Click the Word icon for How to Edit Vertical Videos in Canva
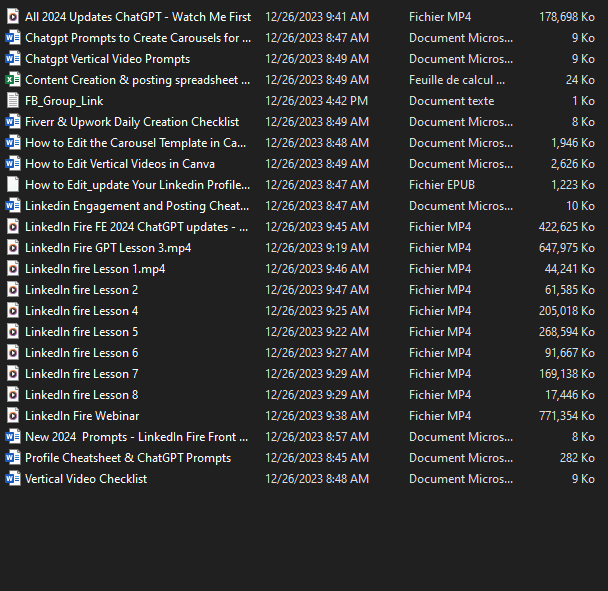Image resolution: width=608 pixels, height=591 pixels. pyautogui.click(x=13, y=164)
